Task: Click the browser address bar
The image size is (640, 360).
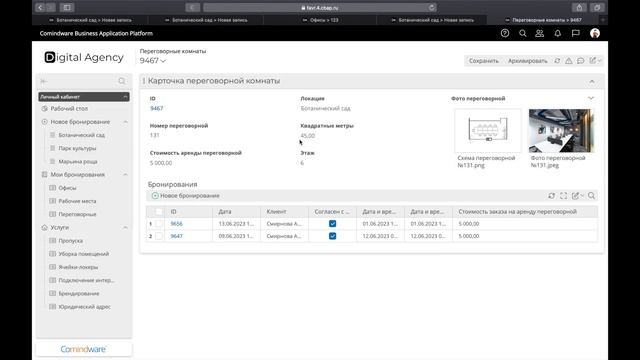Action: click(x=320, y=7)
